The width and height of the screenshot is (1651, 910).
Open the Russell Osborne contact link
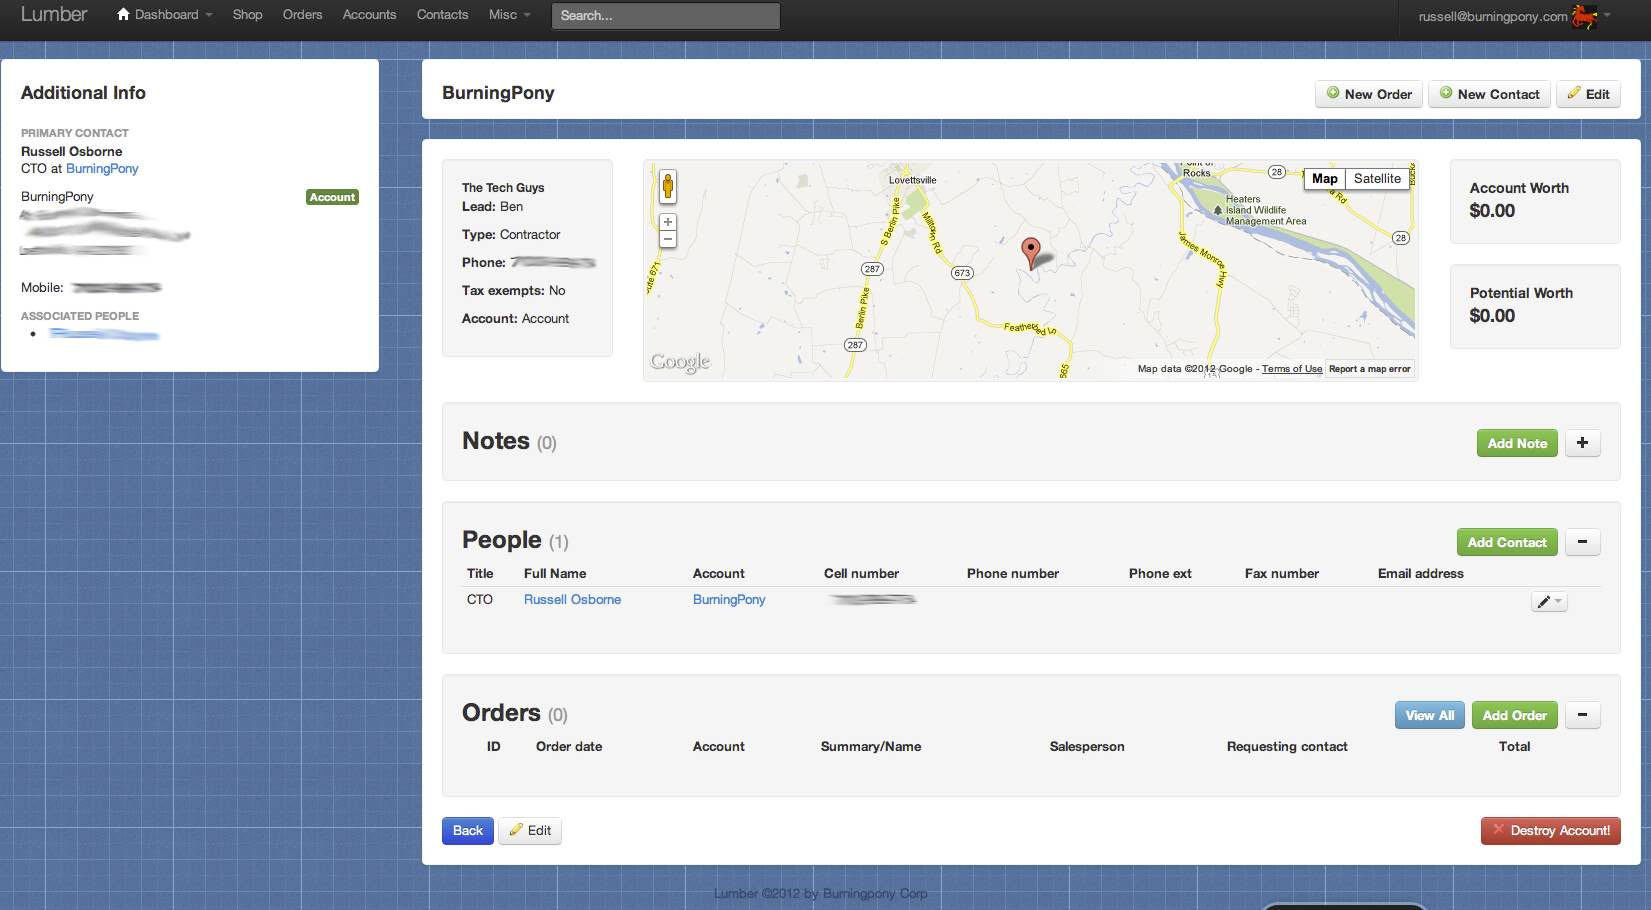point(572,600)
